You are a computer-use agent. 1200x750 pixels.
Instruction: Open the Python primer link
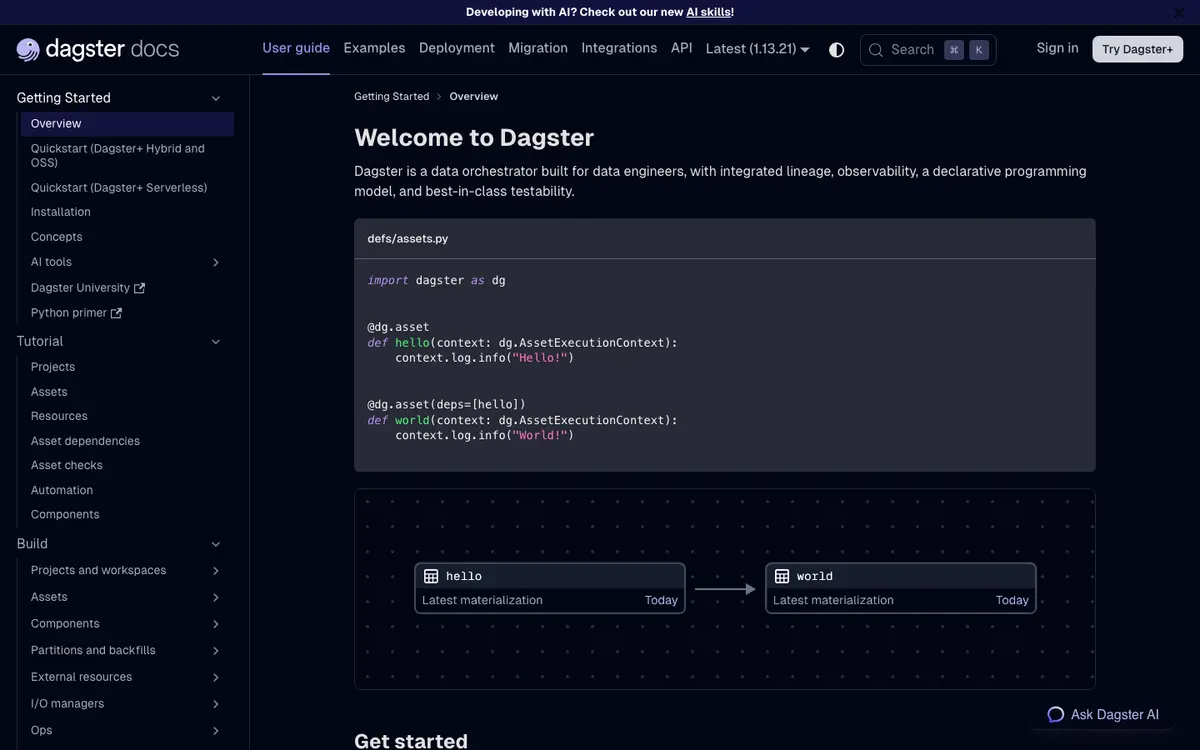click(76, 313)
